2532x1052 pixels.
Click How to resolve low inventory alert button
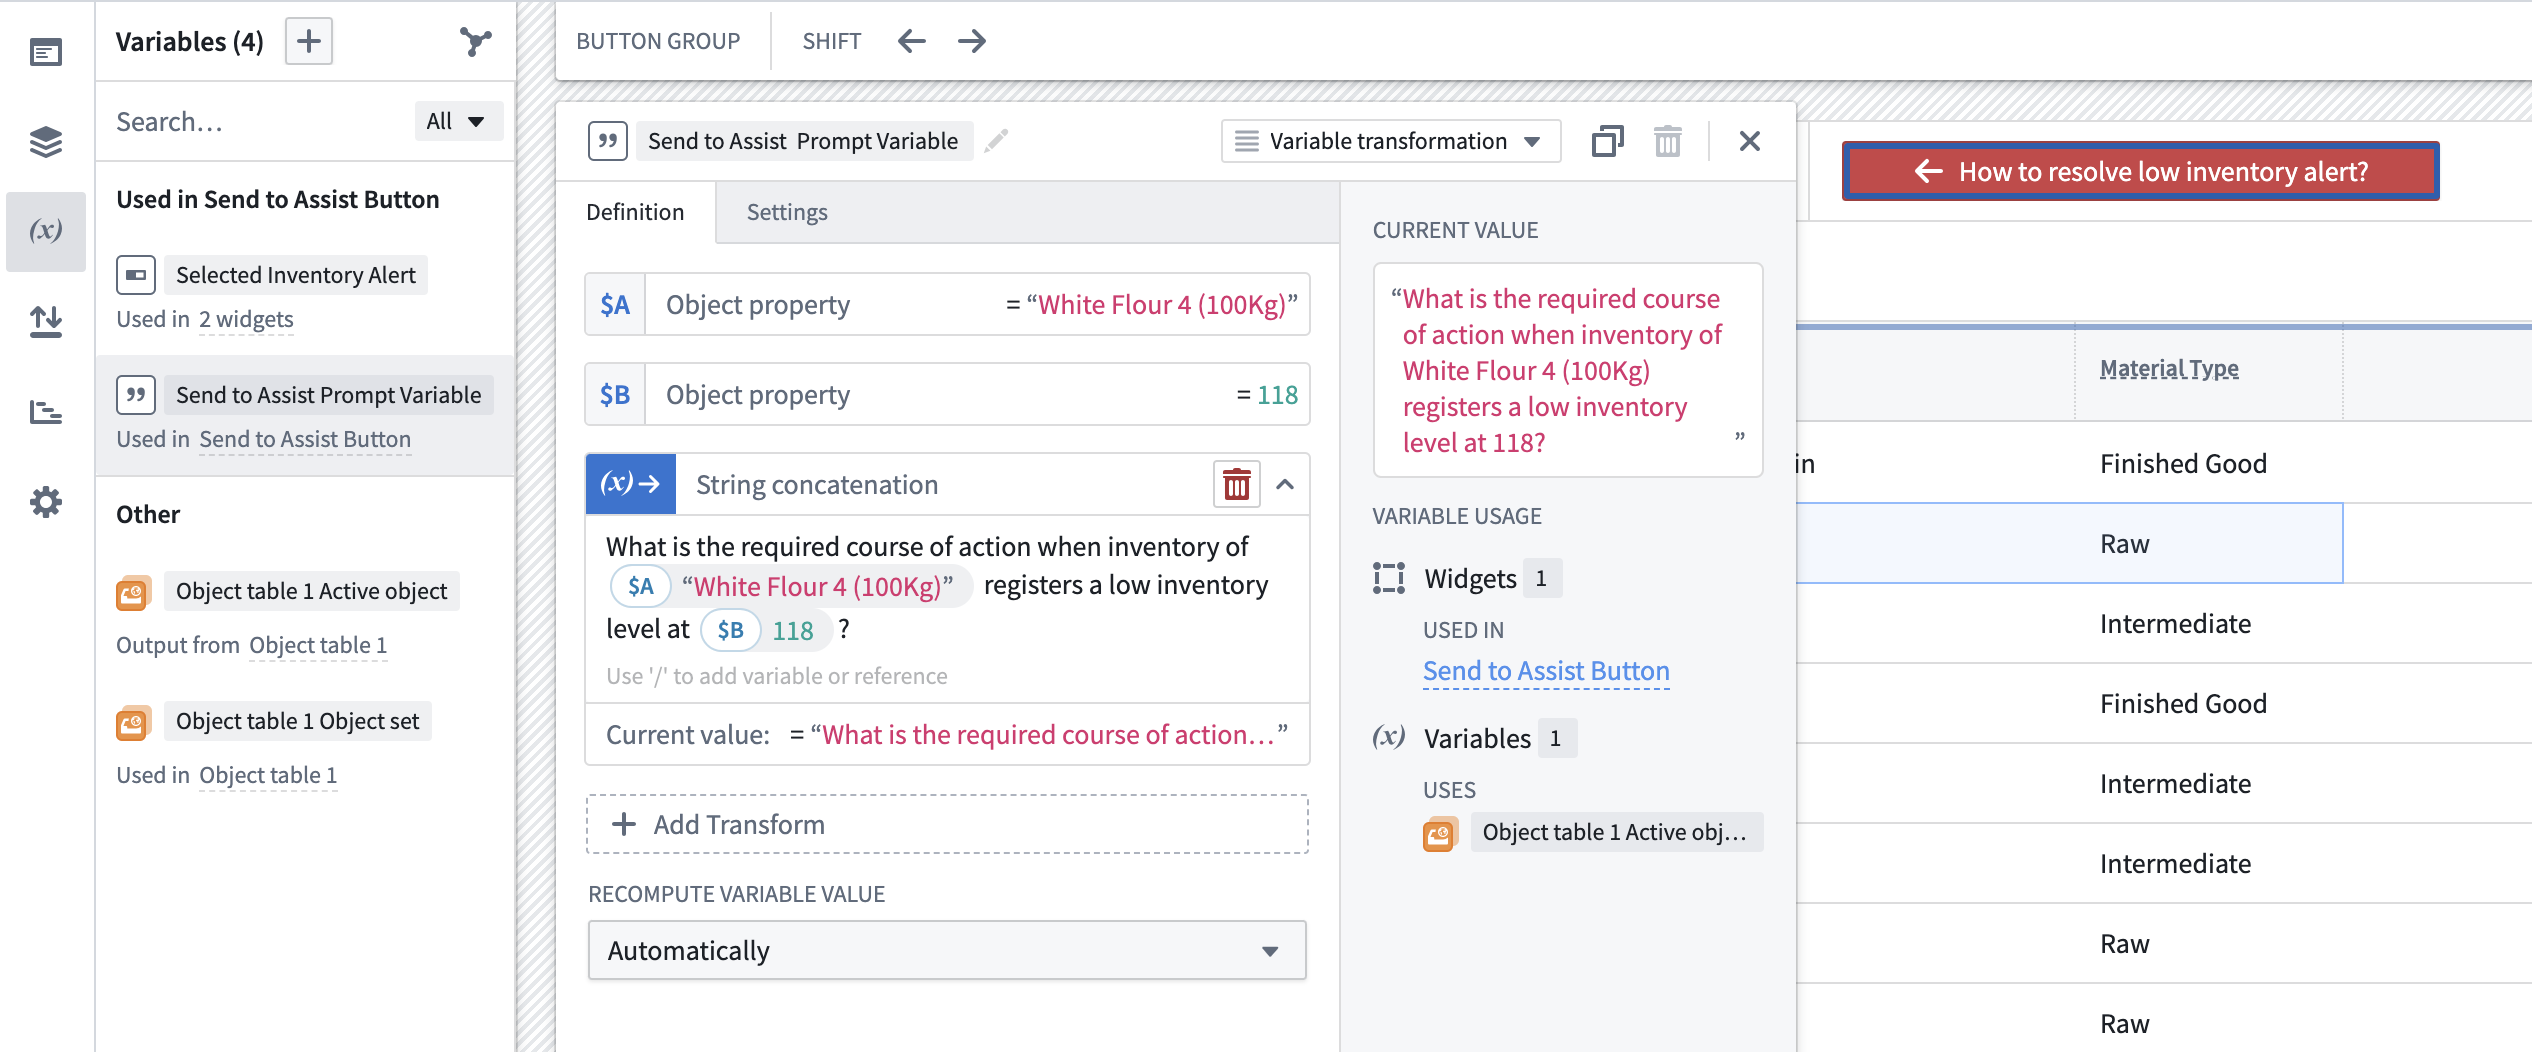coord(2141,171)
